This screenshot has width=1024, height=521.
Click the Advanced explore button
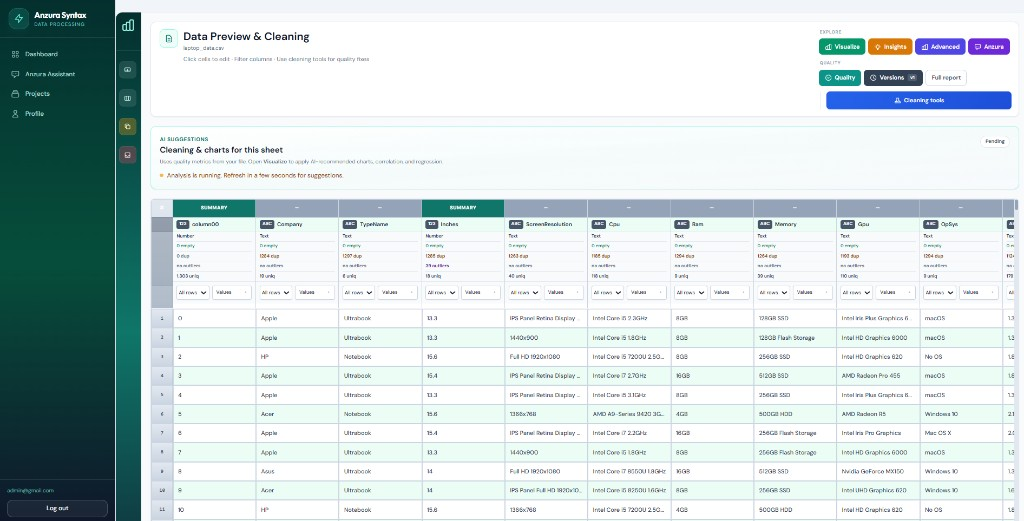pos(940,47)
